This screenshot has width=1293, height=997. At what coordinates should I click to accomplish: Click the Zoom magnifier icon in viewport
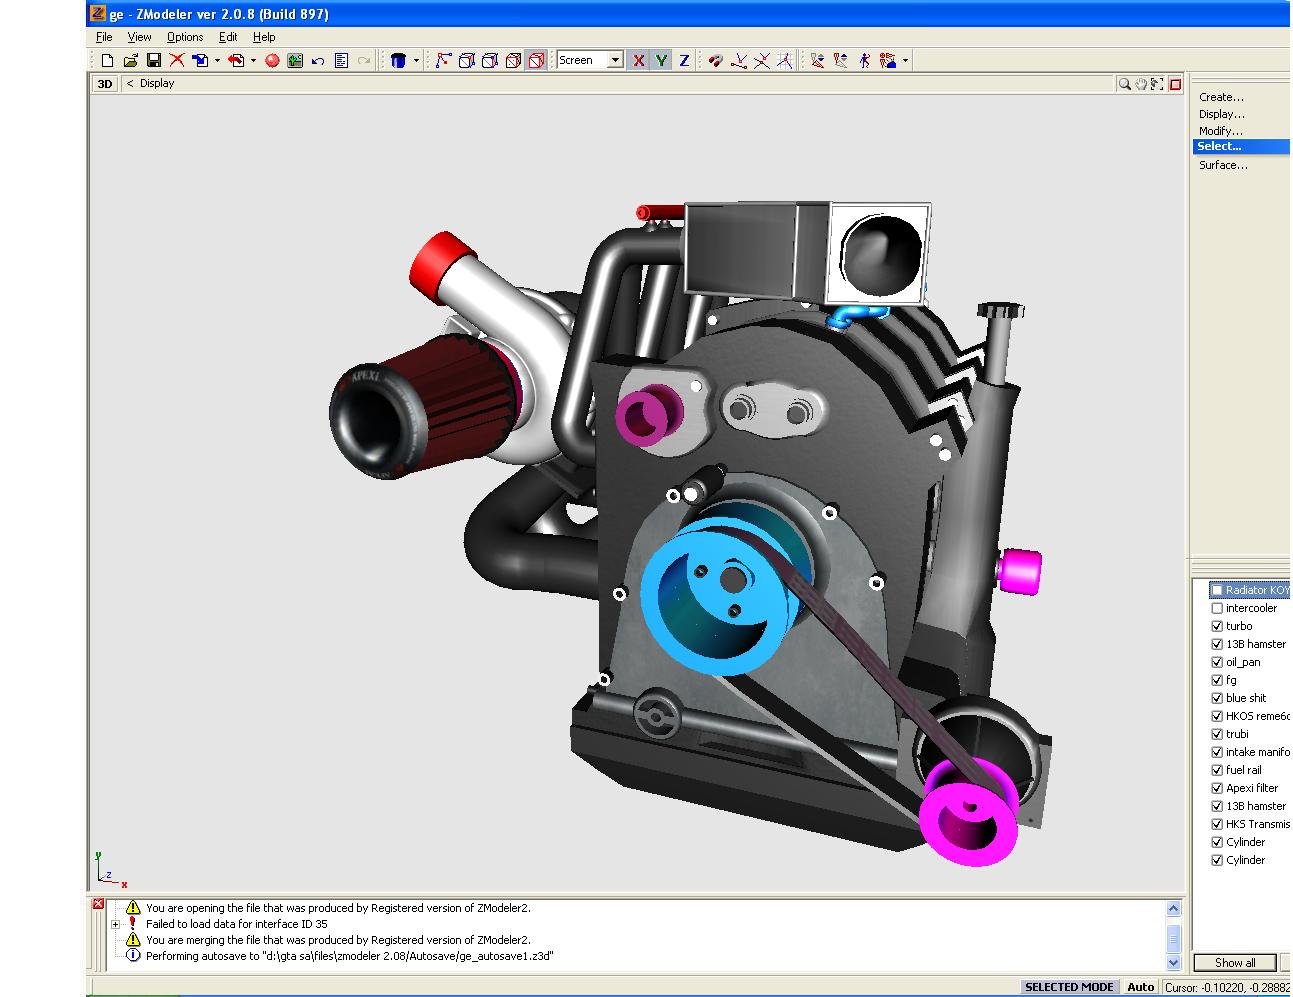[x=1124, y=84]
